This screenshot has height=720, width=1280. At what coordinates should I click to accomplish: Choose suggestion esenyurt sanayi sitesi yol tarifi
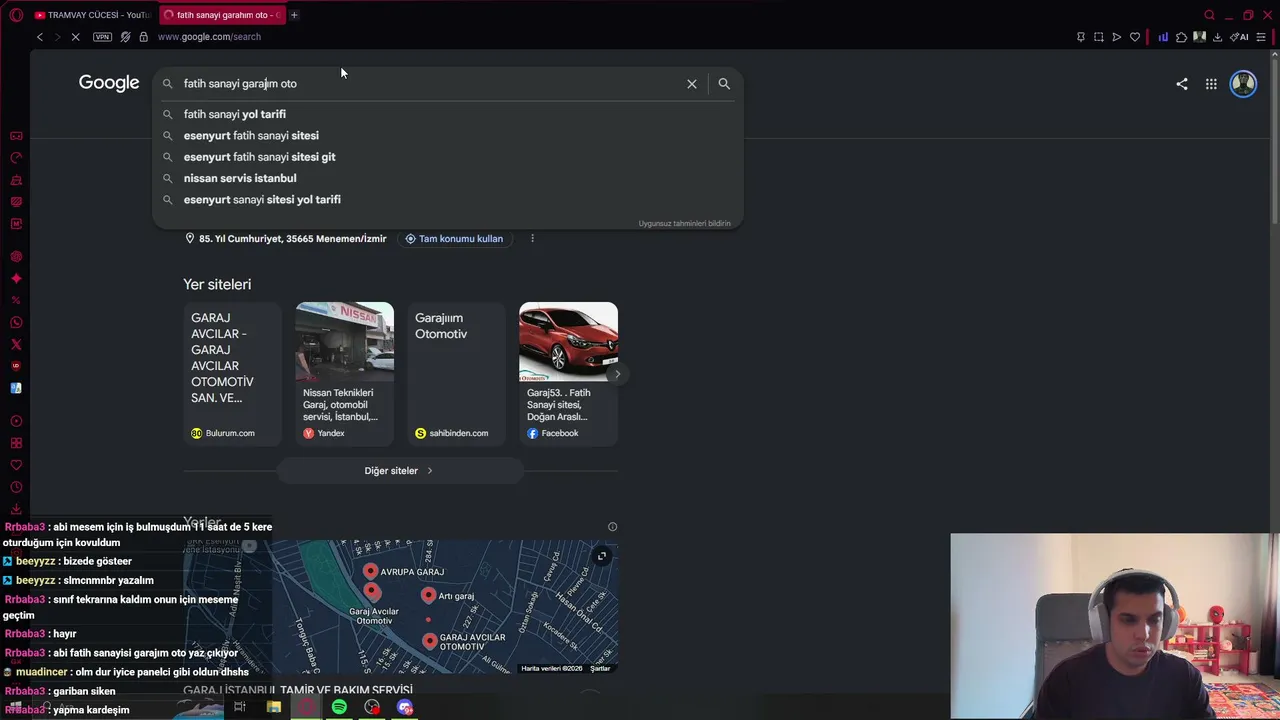pyautogui.click(x=447, y=200)
